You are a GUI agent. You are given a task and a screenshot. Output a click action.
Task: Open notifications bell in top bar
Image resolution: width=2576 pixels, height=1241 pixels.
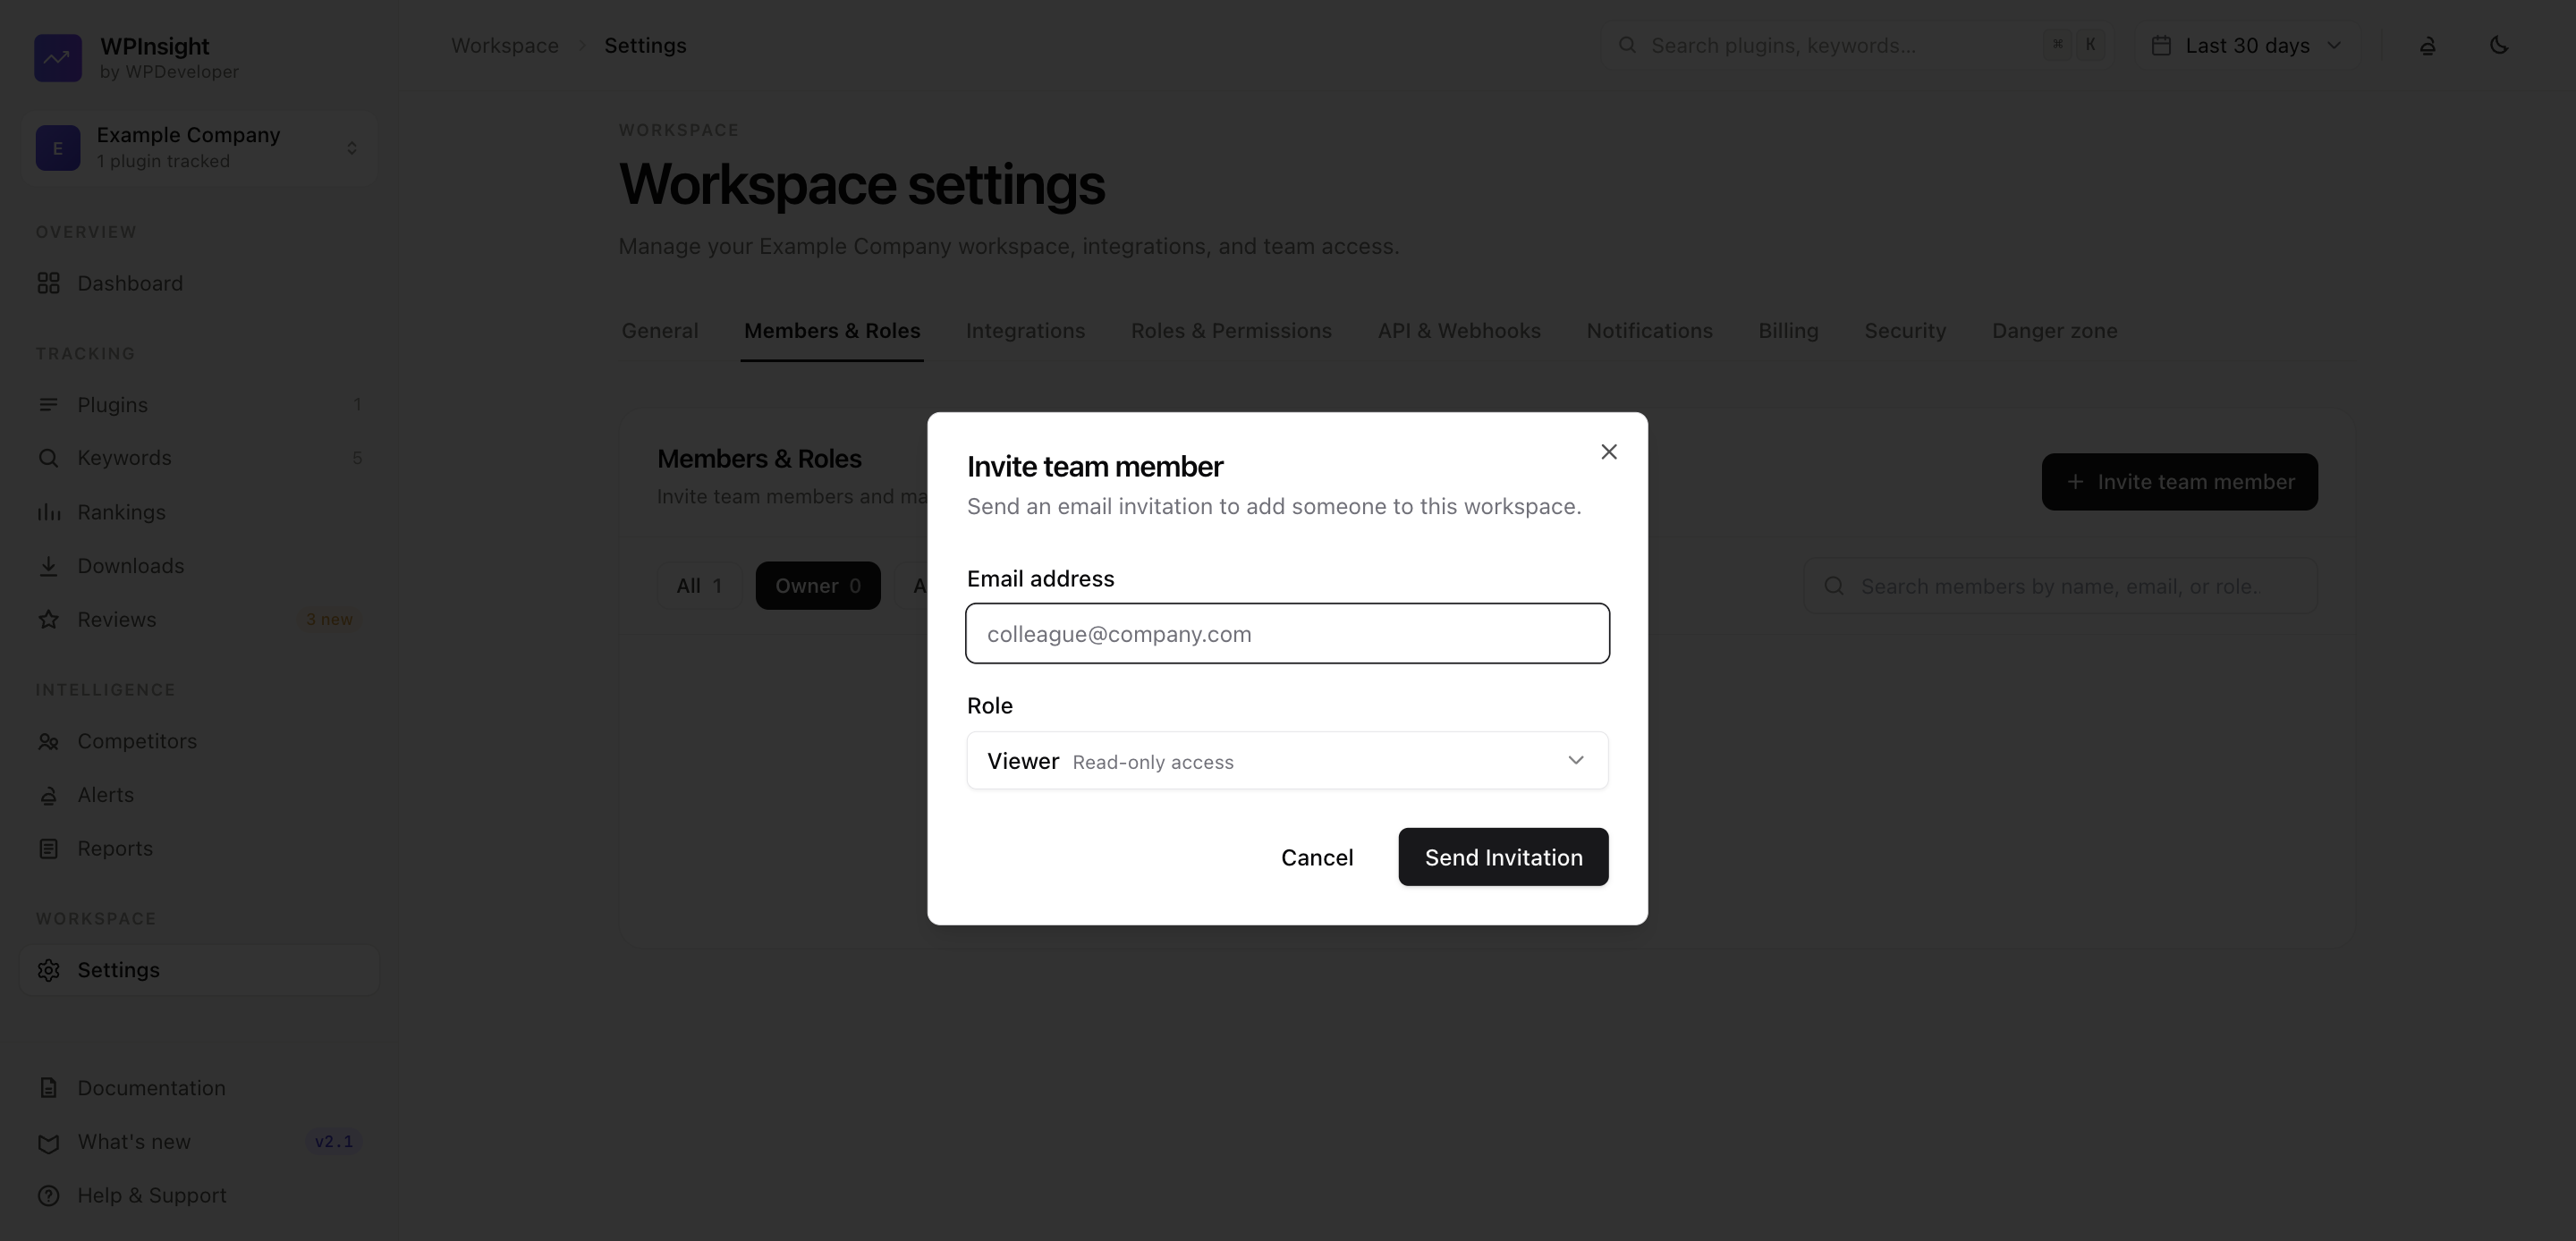pos(2427,45)
